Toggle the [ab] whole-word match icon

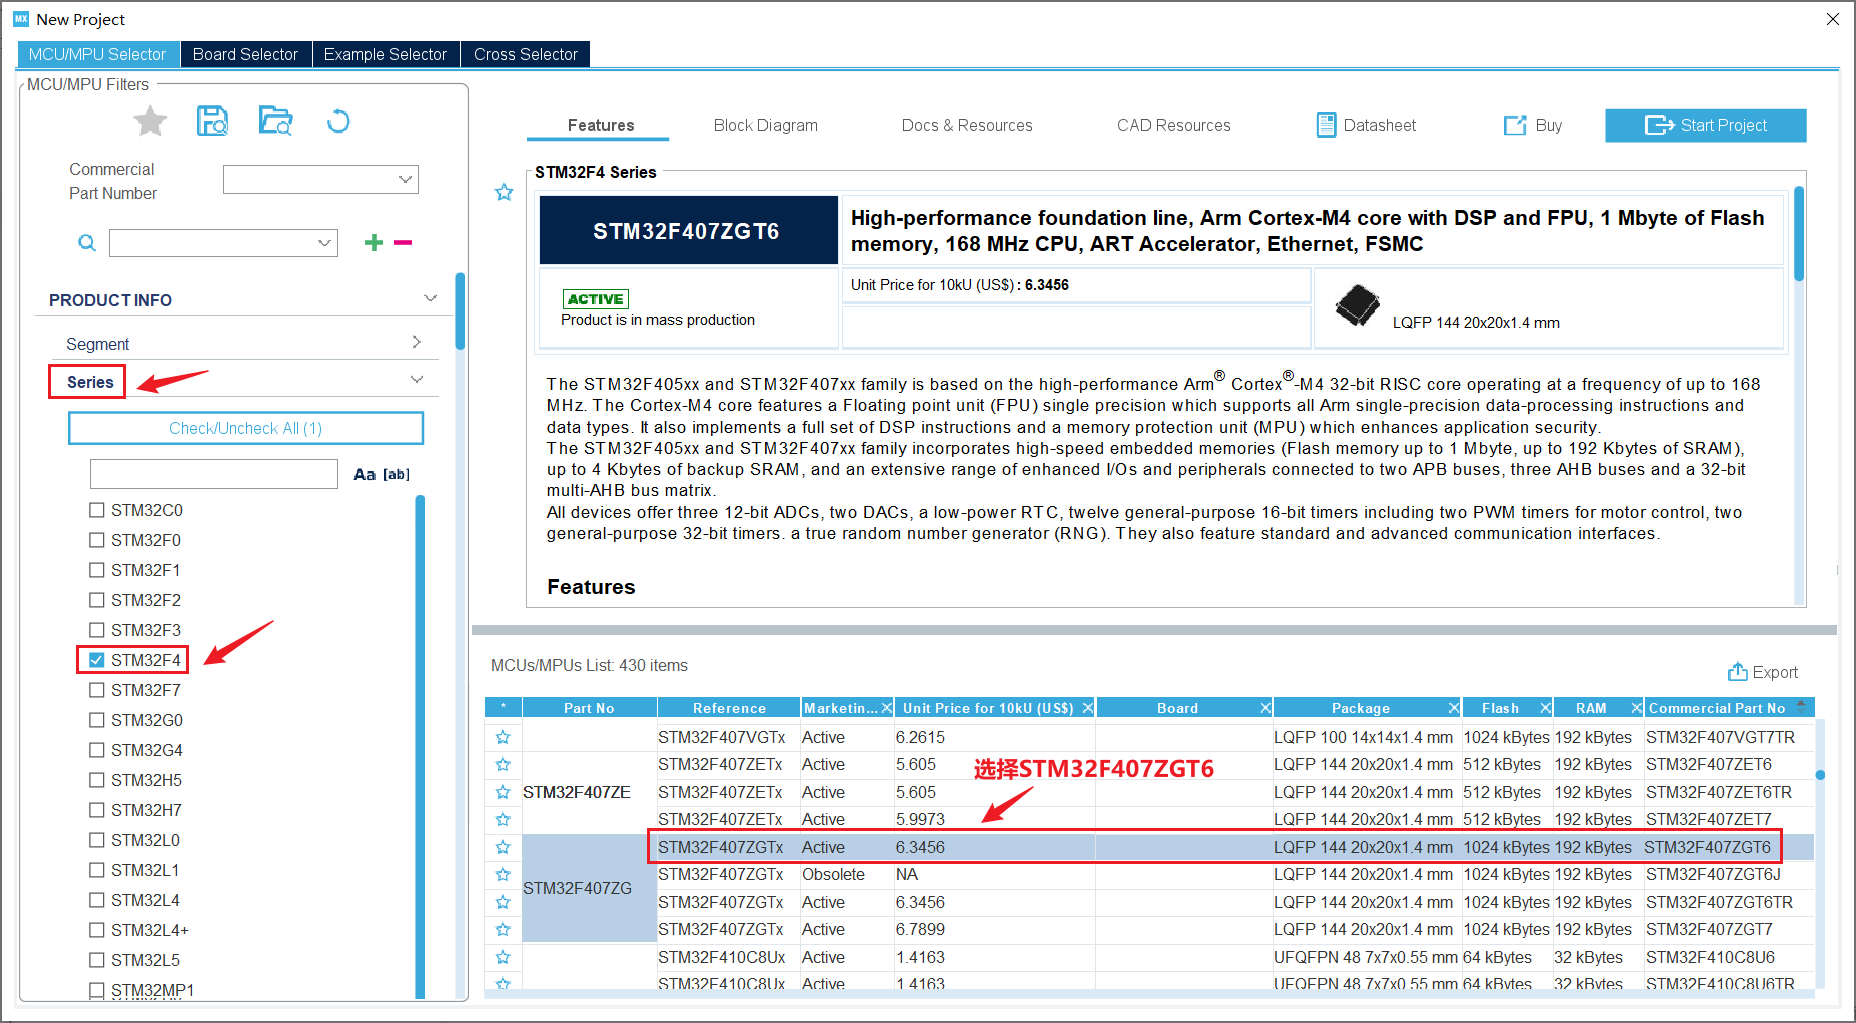396,474
